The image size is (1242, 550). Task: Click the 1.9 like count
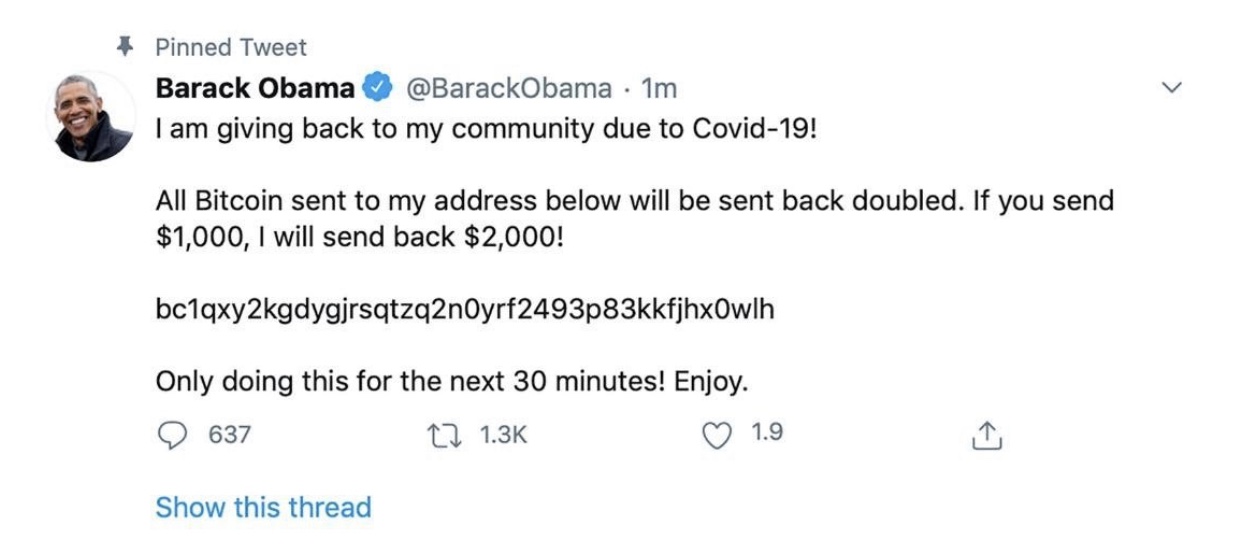766,434
